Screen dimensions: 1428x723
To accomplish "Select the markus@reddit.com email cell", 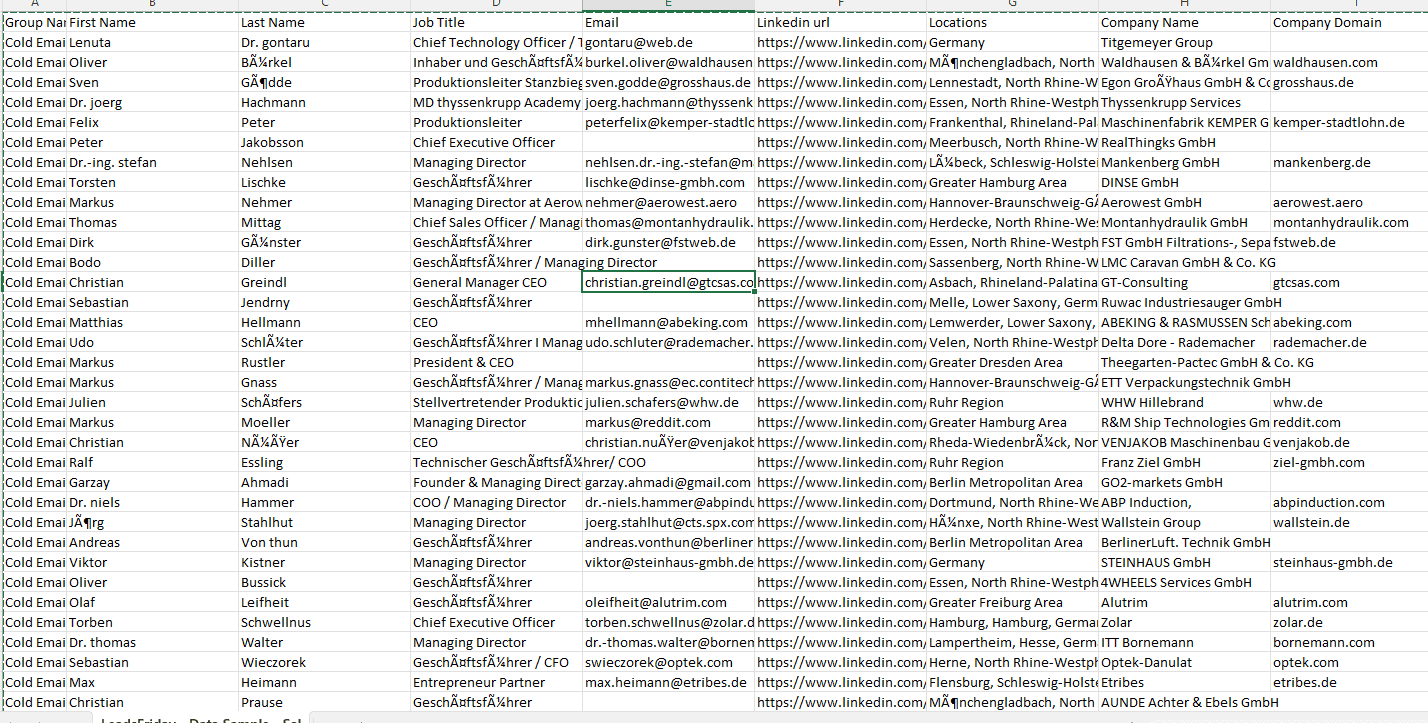I will (x=668, y=422).
